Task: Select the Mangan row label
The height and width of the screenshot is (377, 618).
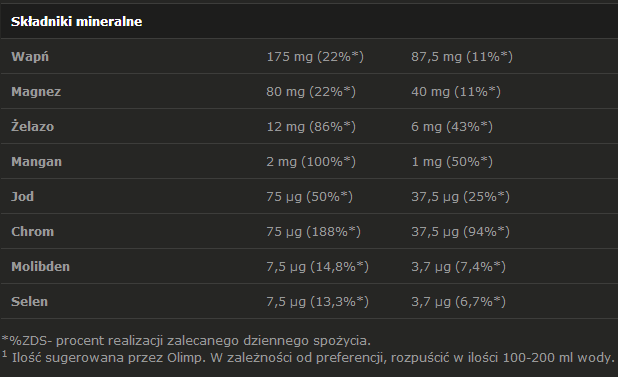Action: click(36, 162)
